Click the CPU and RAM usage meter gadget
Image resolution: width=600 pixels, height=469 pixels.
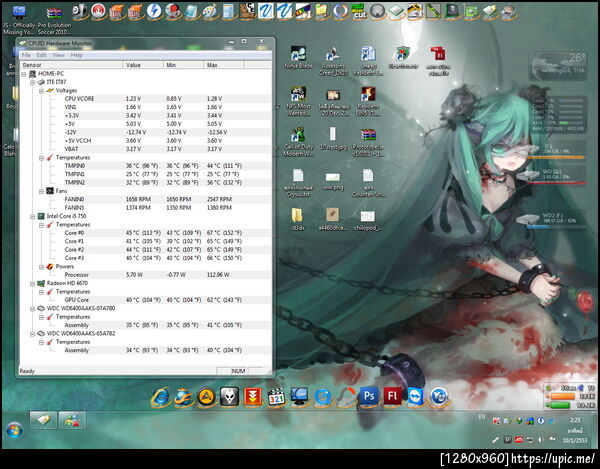click(x=558, y=114)
